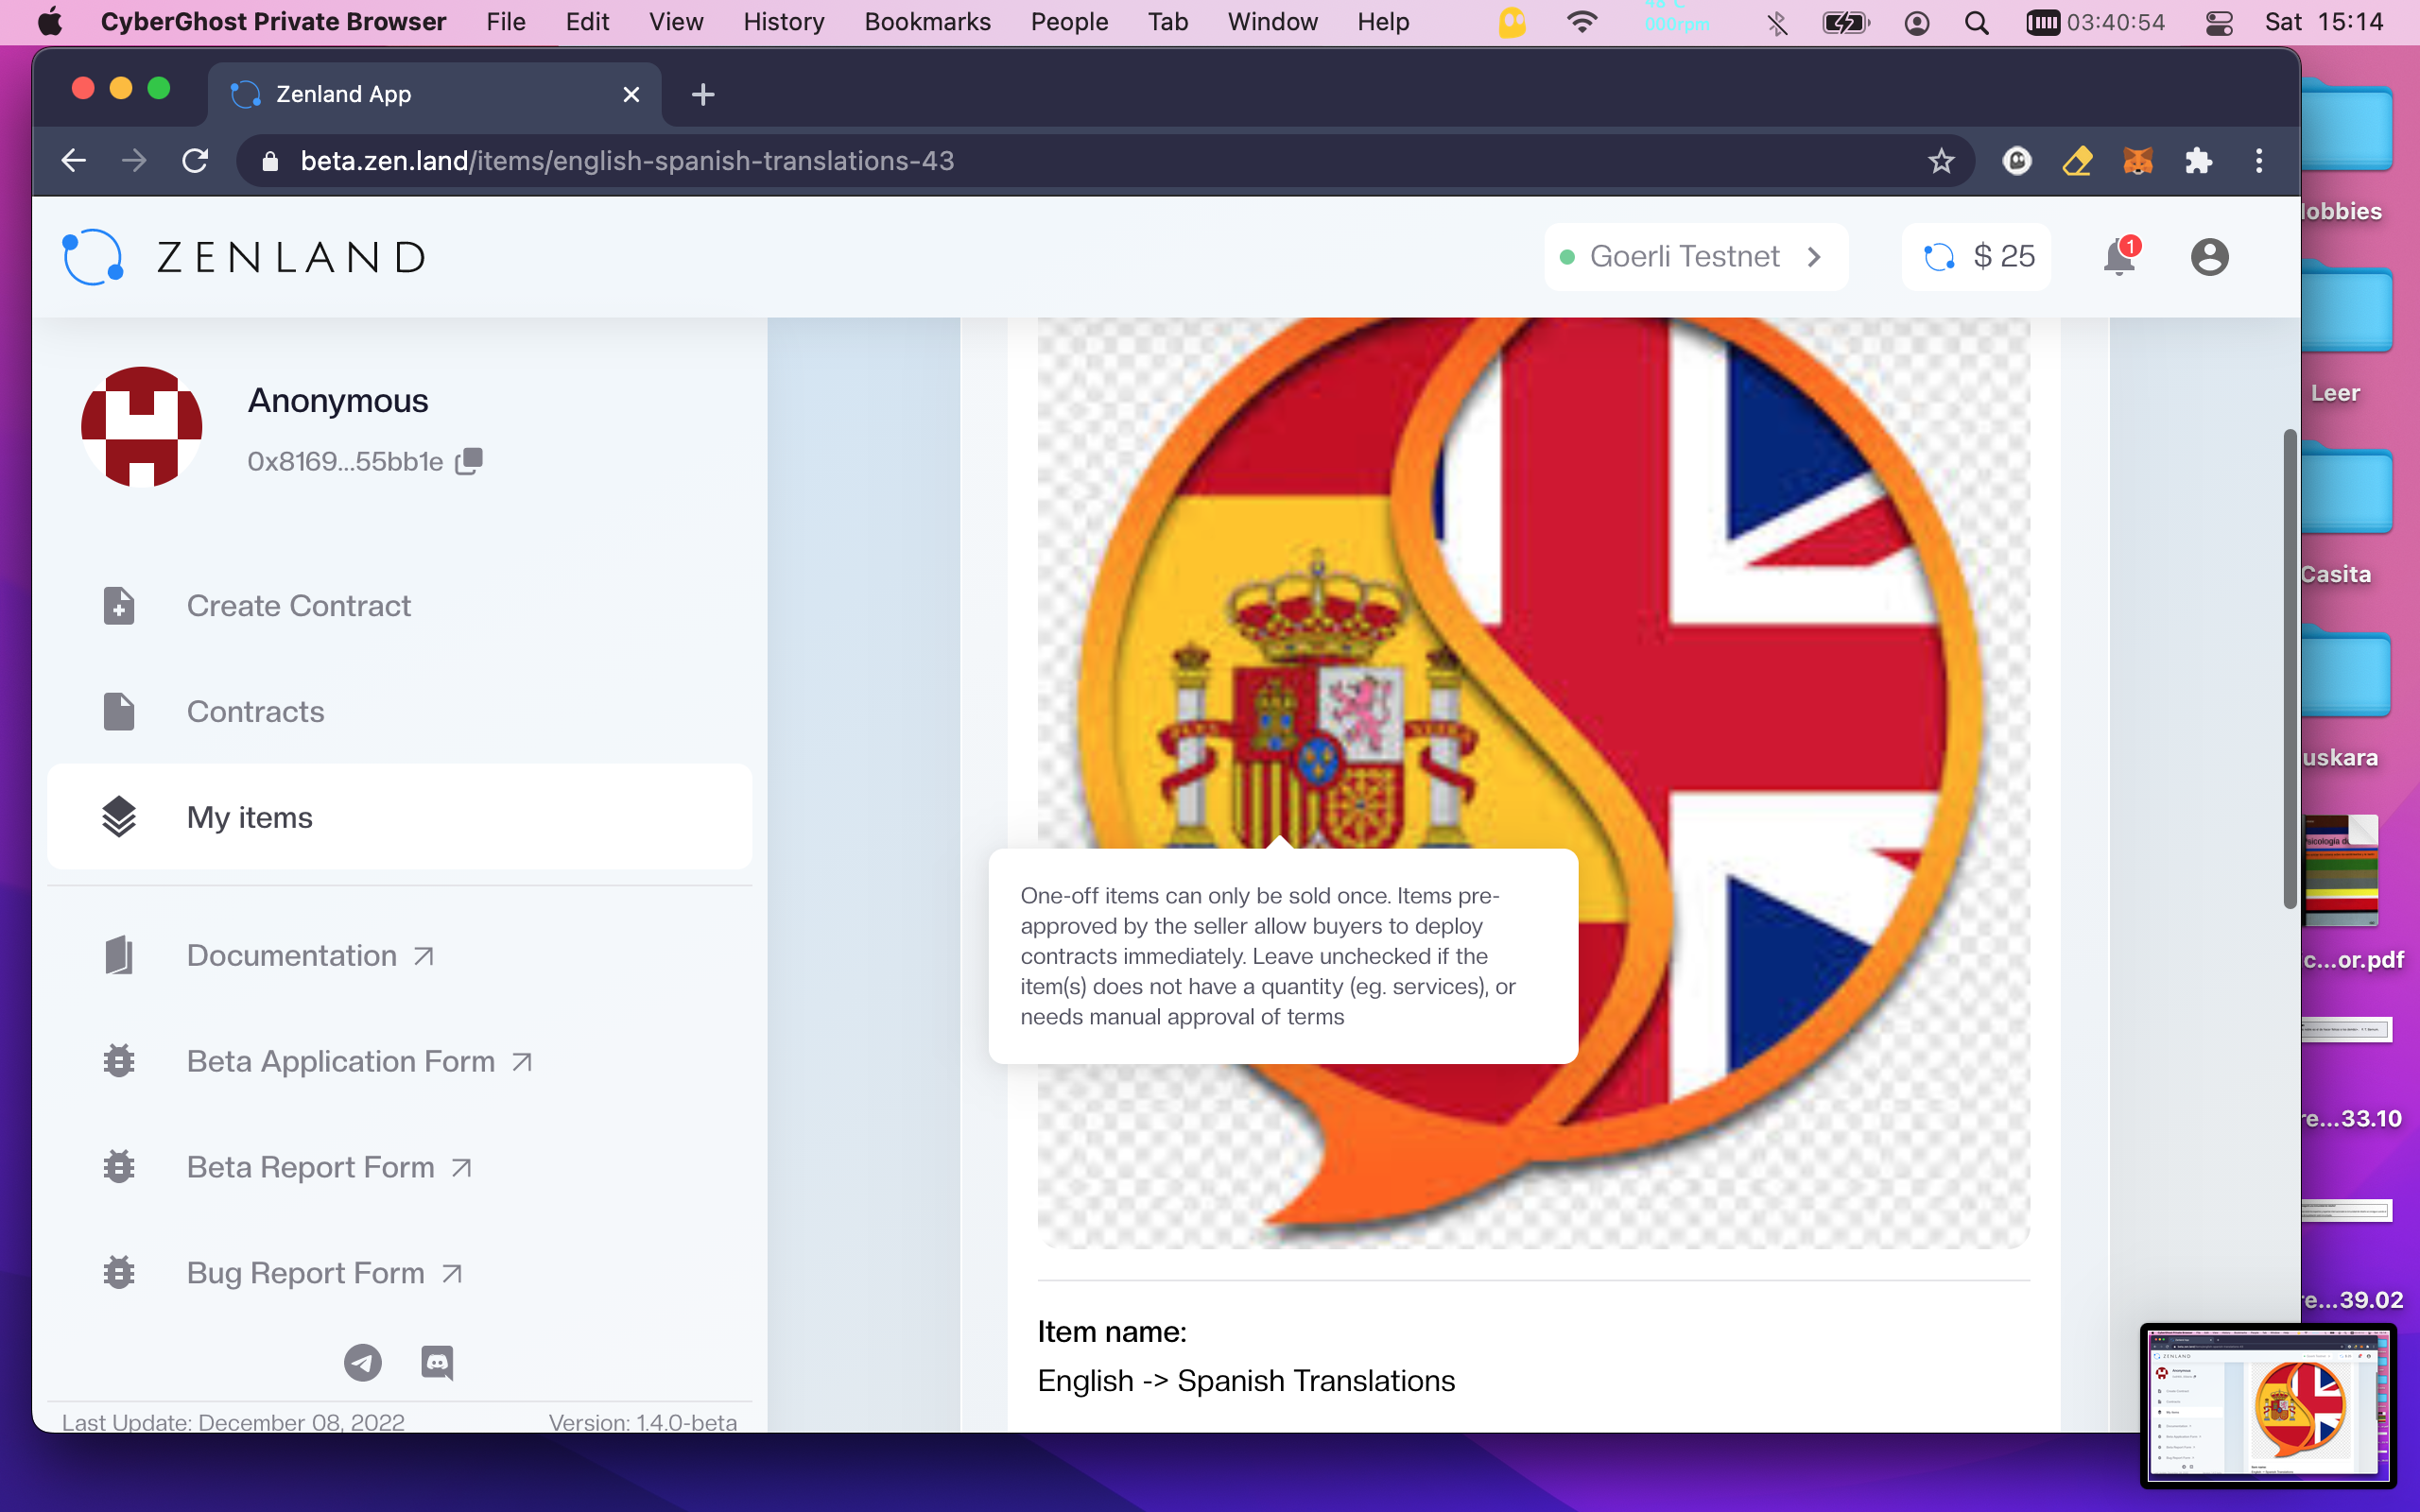
Task: Click the battery status icon
Action: point(1845,22)
